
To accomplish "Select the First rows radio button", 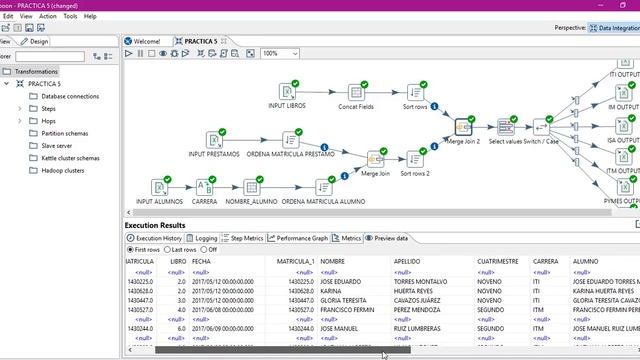I will tap(130, 249).
